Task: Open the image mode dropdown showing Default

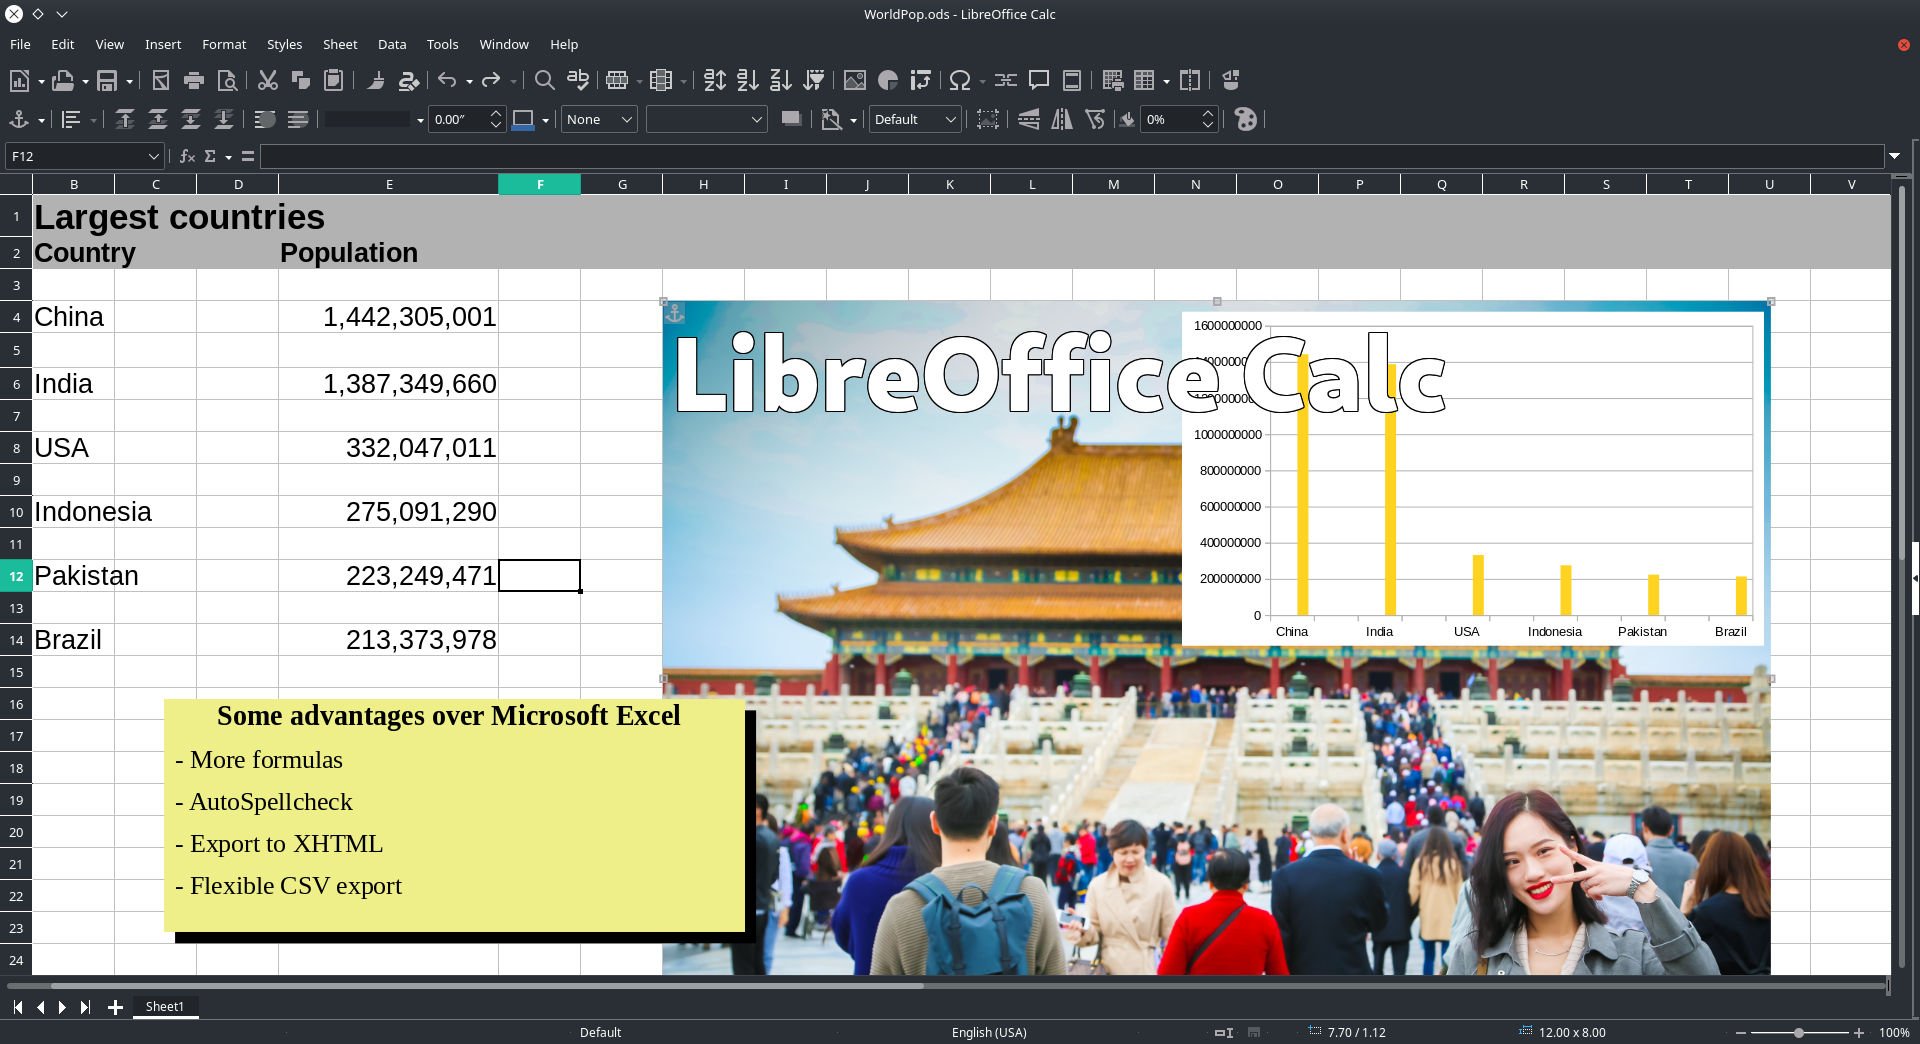Action: pos(950,119)
